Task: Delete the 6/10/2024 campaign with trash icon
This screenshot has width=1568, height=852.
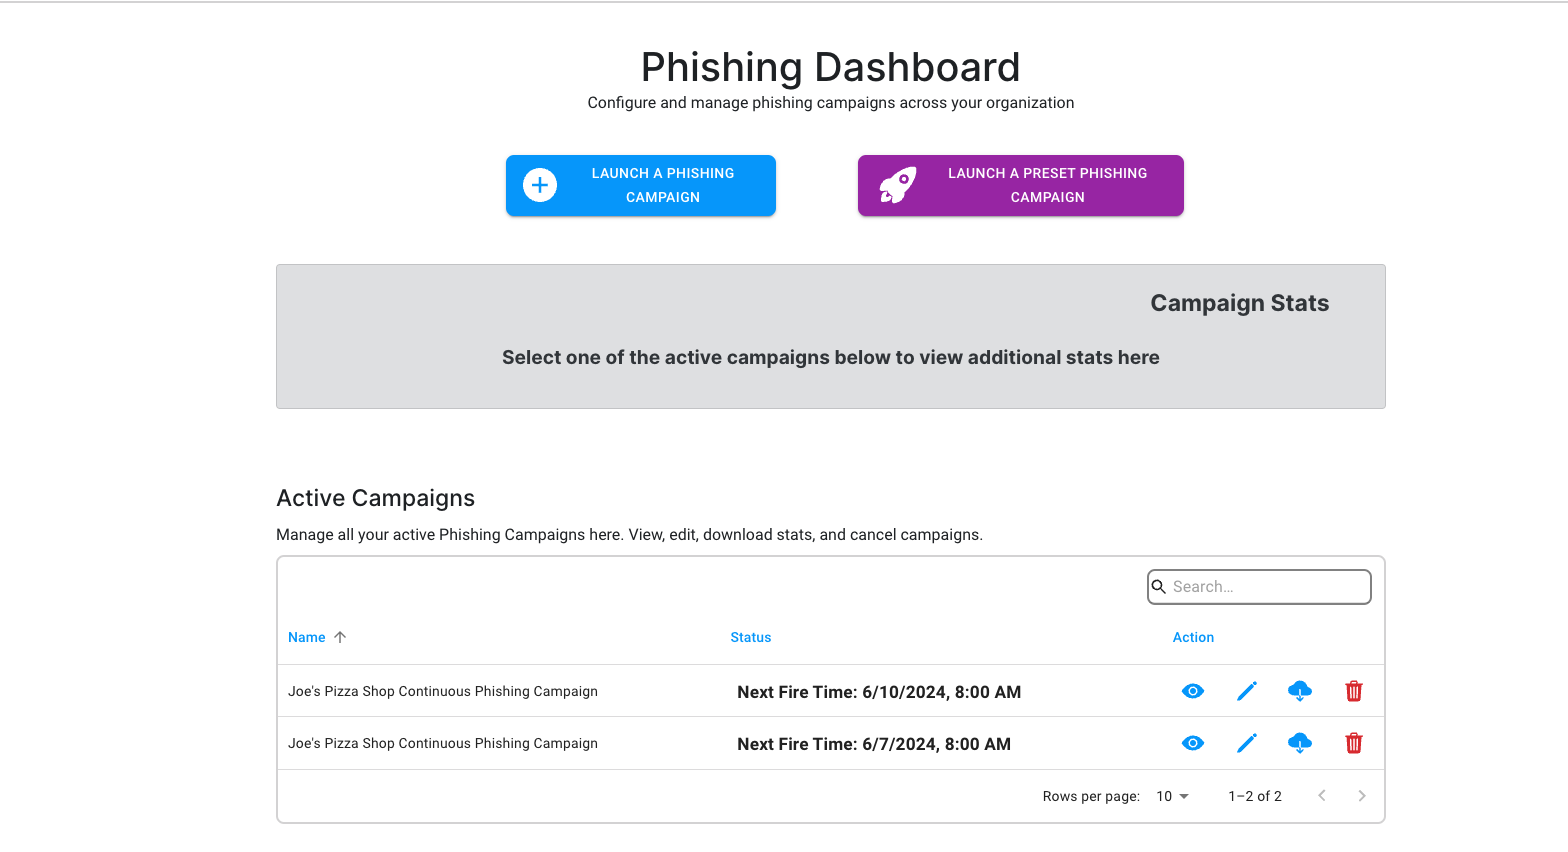Action: [x=1354, y=691]
